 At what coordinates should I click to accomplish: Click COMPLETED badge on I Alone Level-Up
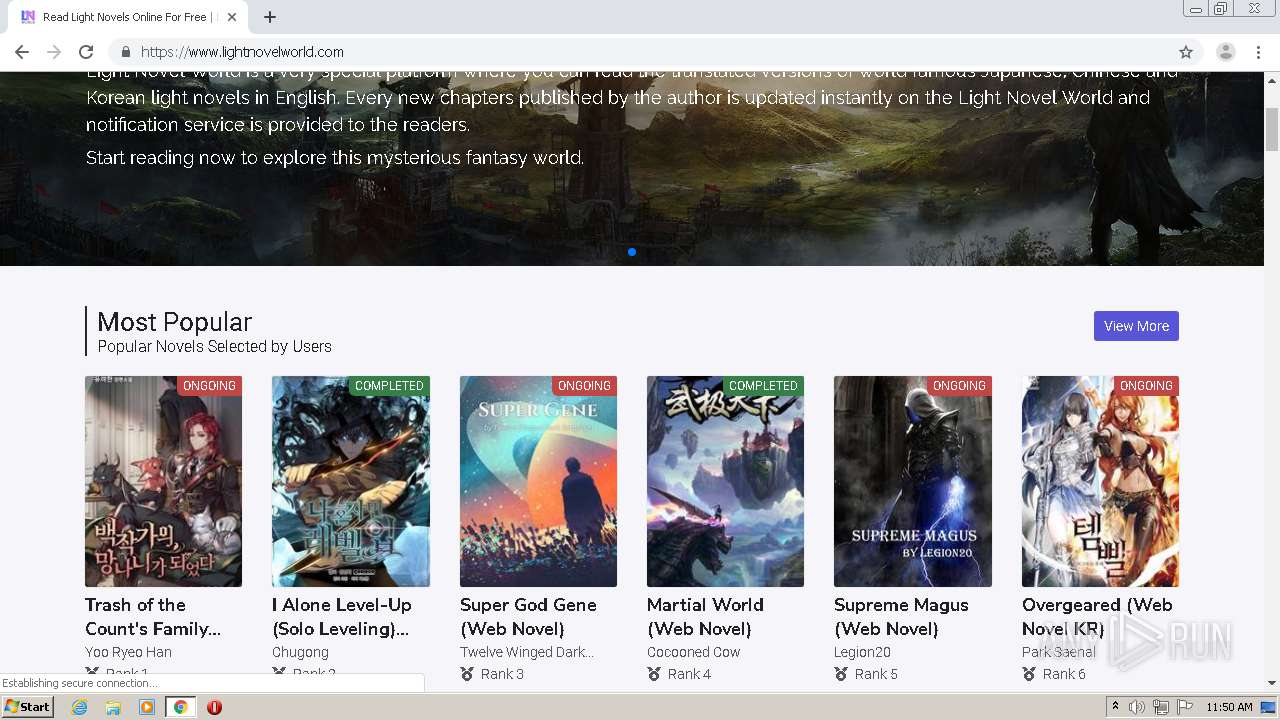click(x=389, y=386)
